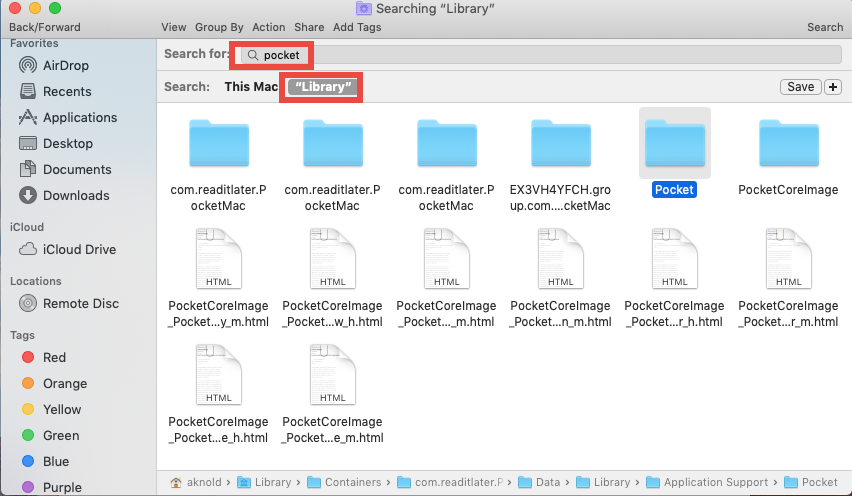This screenshot has height=496, width=852.
Task: Click the search field containing pocket
Action: (541, 55)
